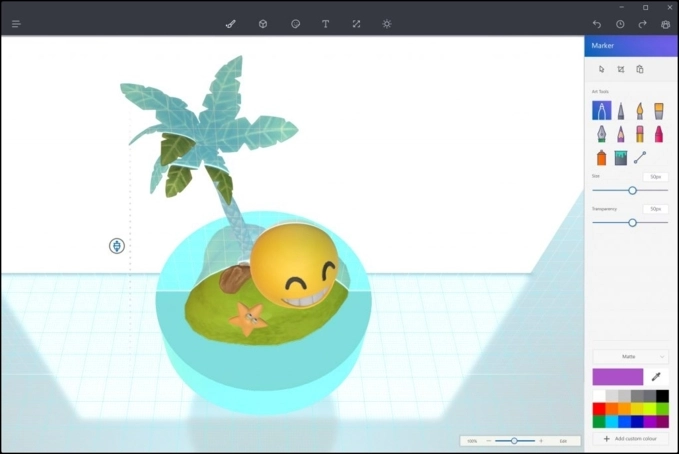Adjust the brush Size slider handle
The image size is (679, 454).
[x=632, y=190]
